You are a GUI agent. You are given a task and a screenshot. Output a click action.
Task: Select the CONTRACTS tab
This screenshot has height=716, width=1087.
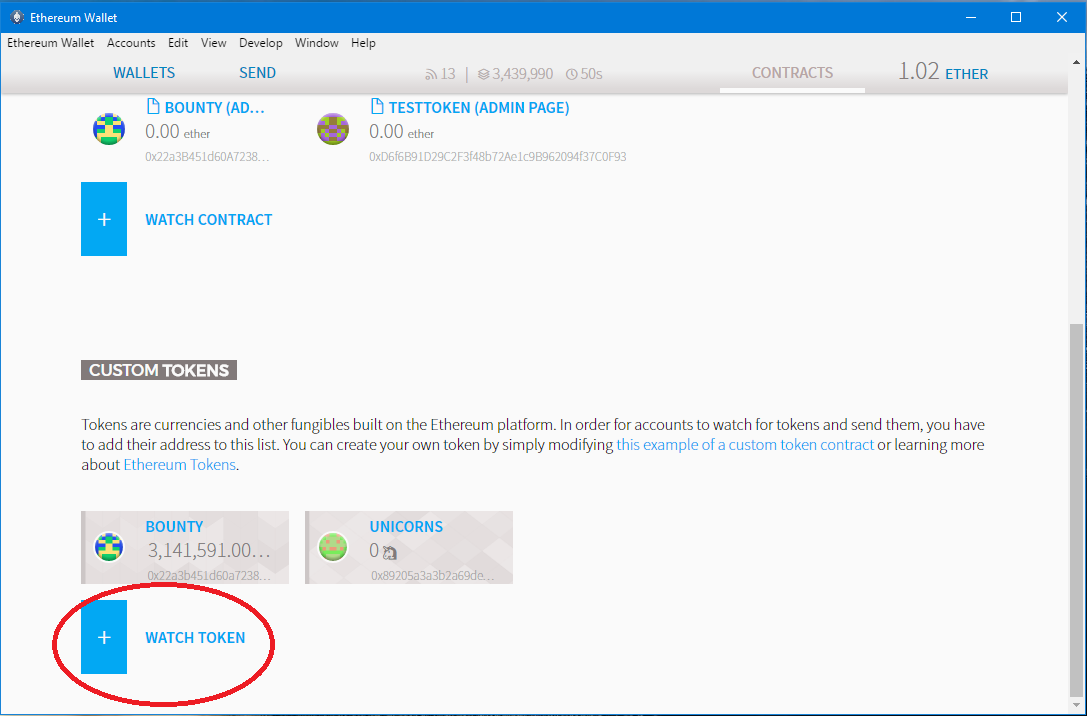[792, 73]
